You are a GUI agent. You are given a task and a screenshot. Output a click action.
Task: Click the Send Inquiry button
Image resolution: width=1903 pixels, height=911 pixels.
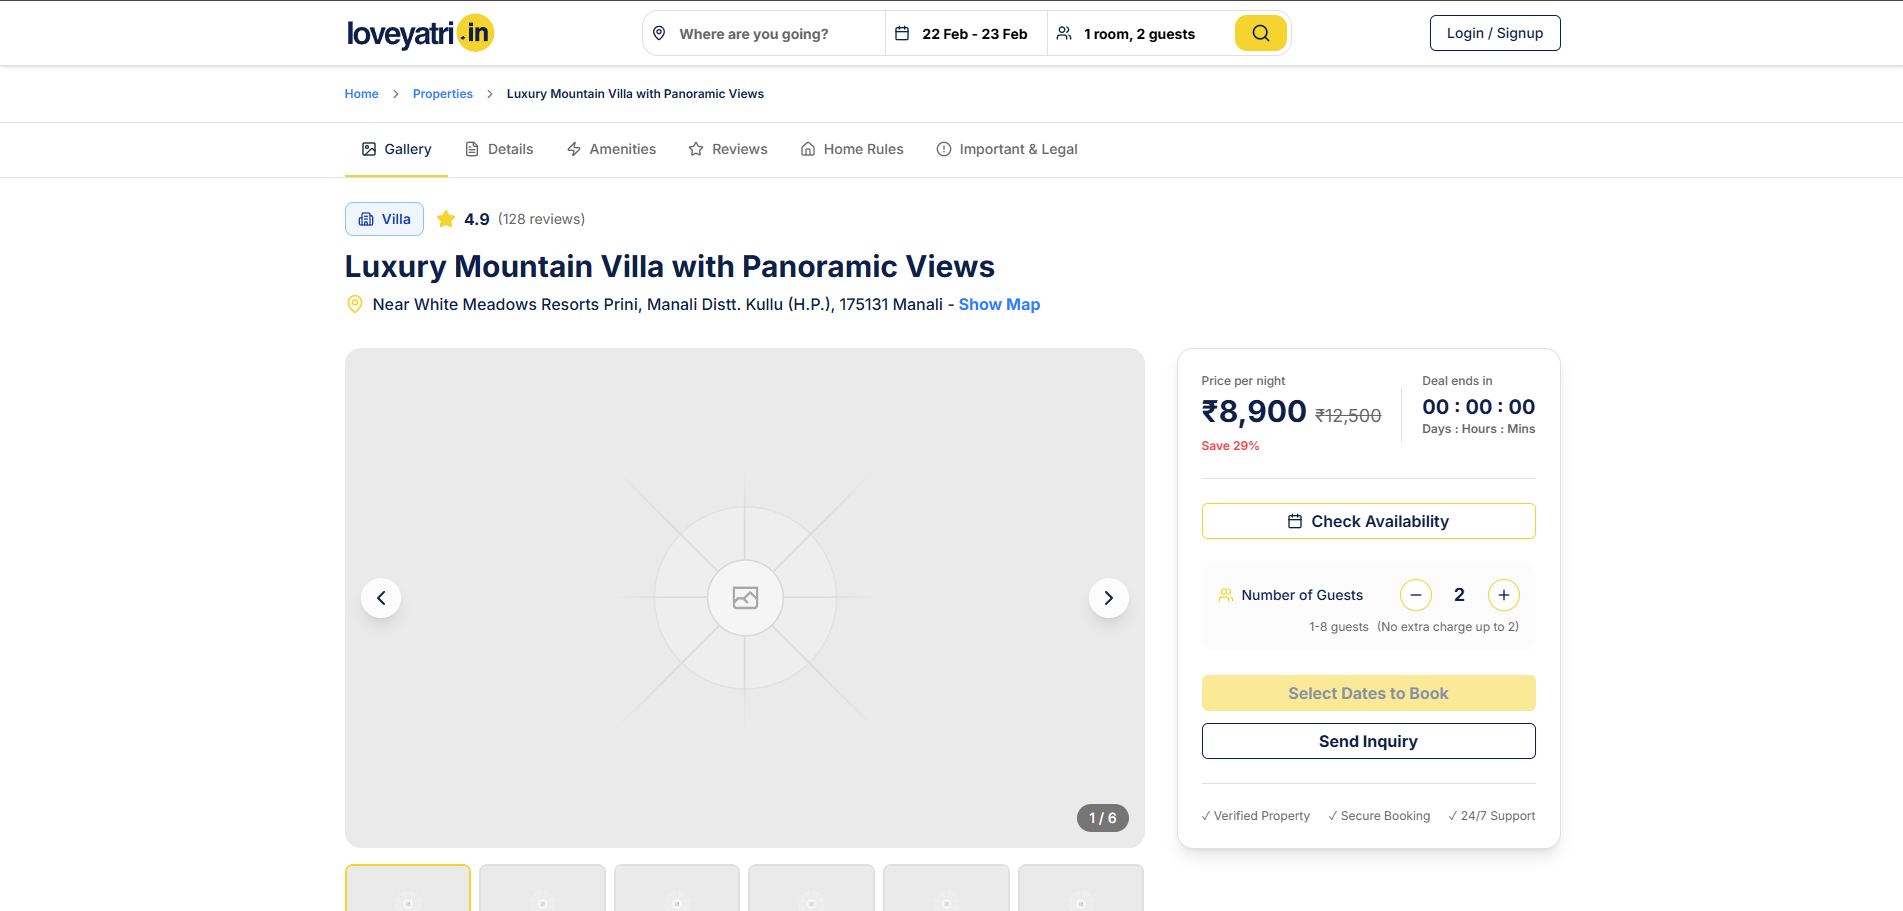click(x=1368, y=741)
